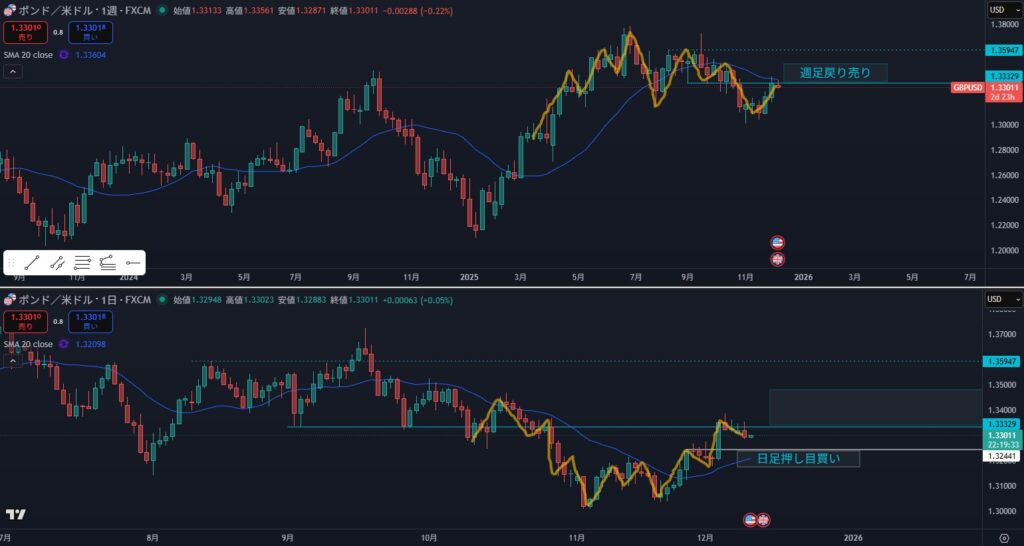Click the TradingView logo in the daily chart

[15, 514]
